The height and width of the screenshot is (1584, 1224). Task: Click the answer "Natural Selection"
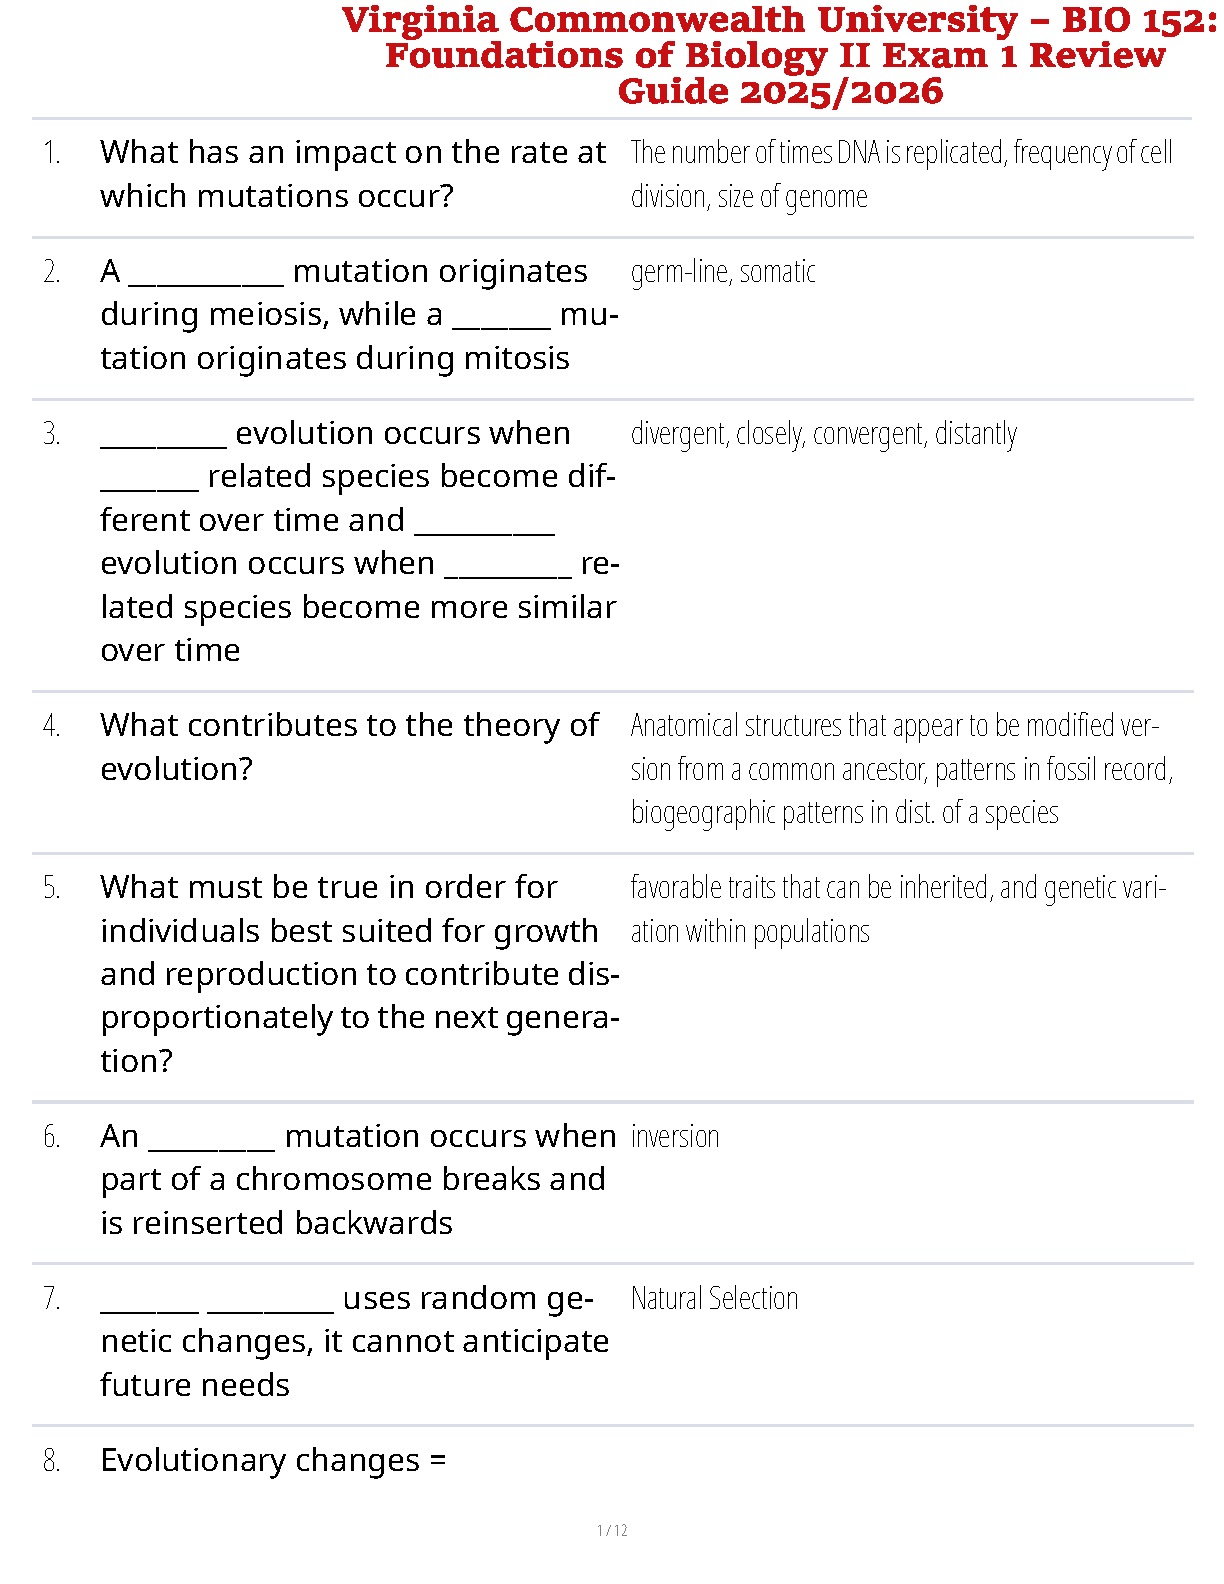coord(714,1299)
